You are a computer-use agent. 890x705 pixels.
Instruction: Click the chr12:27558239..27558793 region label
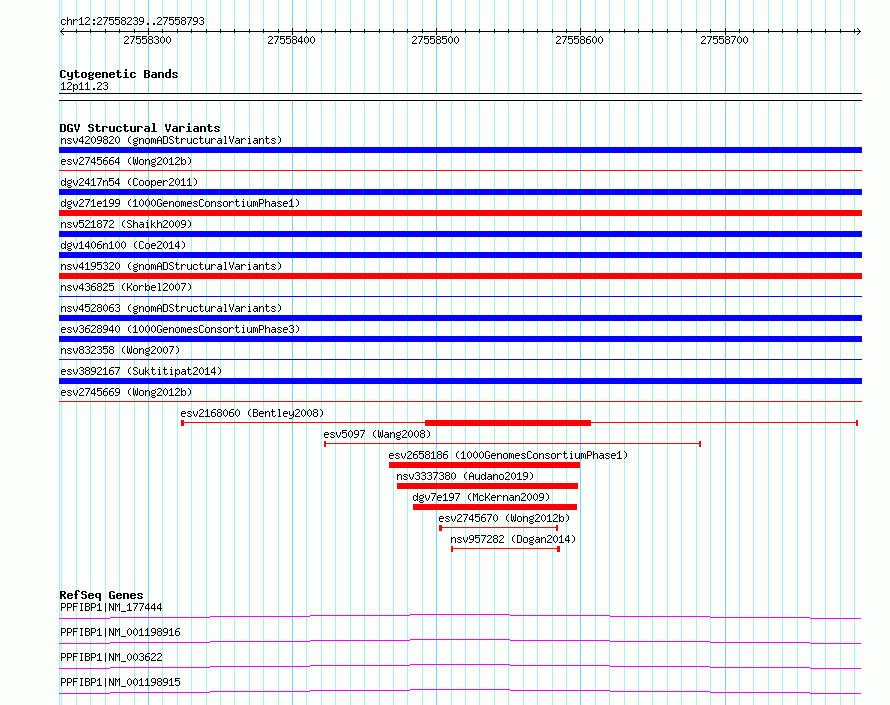[x=132, y=21]
